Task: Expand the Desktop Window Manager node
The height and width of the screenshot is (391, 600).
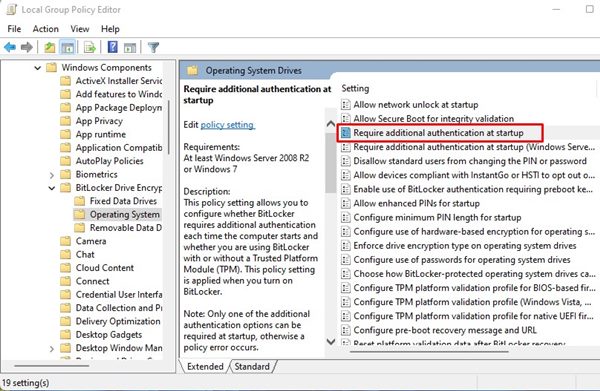Action: (x=52, y=349)
